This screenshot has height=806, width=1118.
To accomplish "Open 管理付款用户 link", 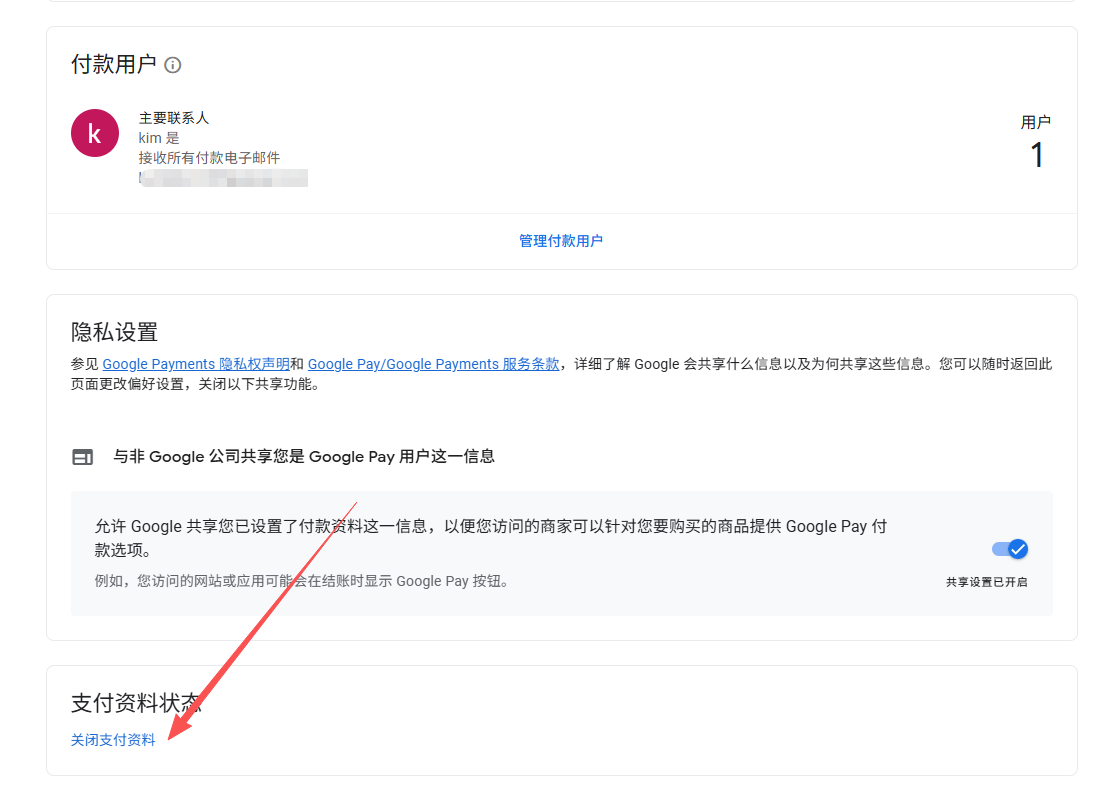I will tap(560, 241).
